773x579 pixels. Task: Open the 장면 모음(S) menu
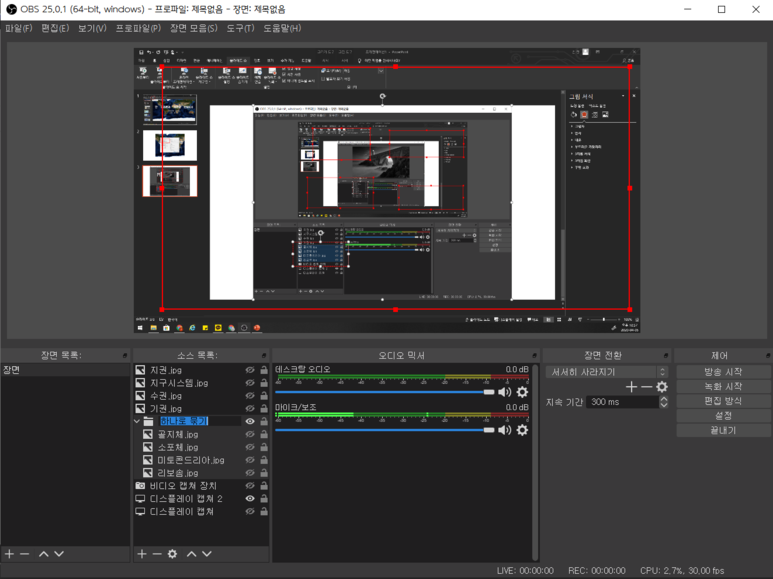tap(194, 28)
